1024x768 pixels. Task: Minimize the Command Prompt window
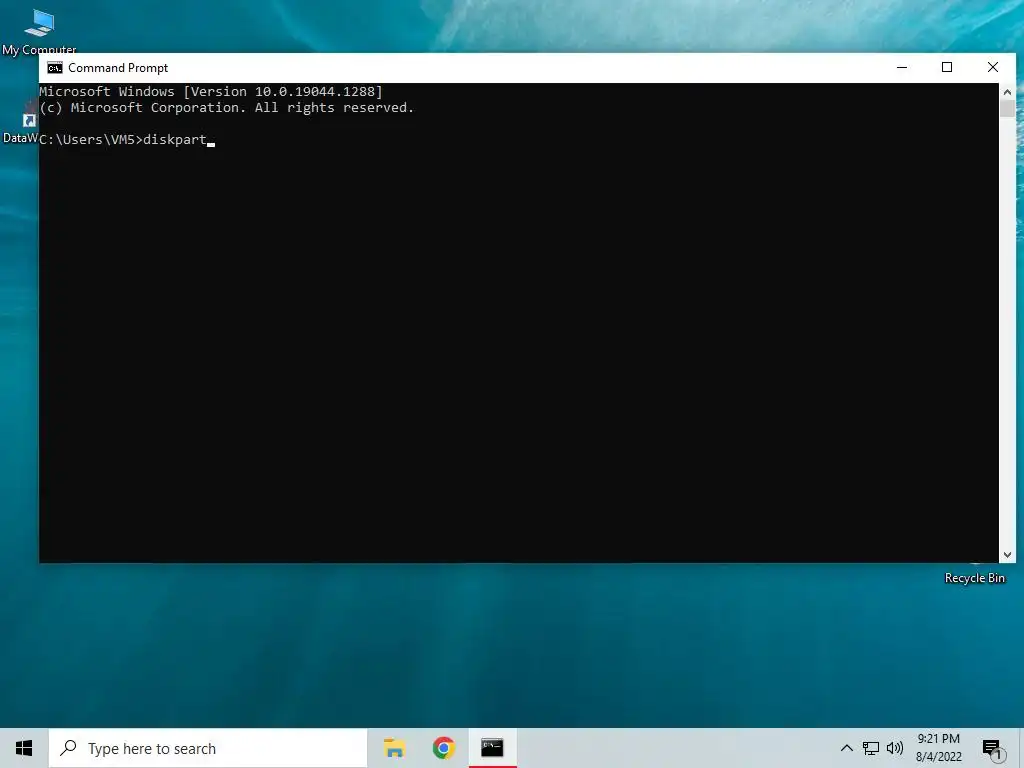tap(902, 67)
